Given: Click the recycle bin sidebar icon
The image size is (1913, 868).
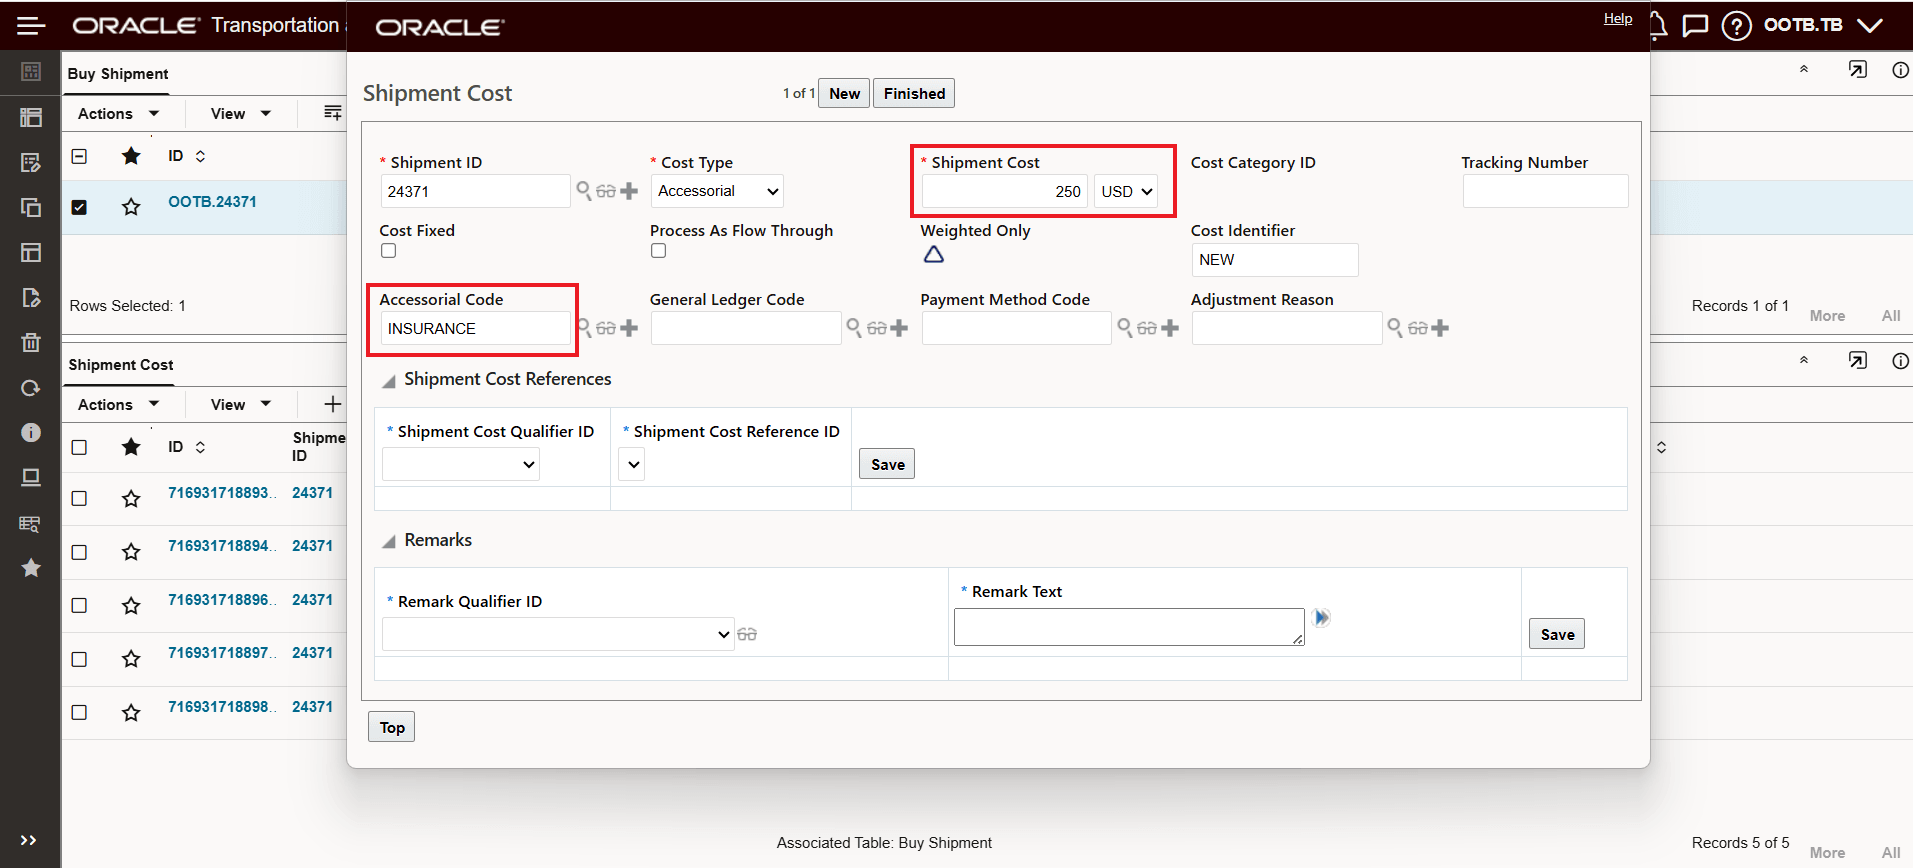Looking at the screenshot, I should coord(31,343).
